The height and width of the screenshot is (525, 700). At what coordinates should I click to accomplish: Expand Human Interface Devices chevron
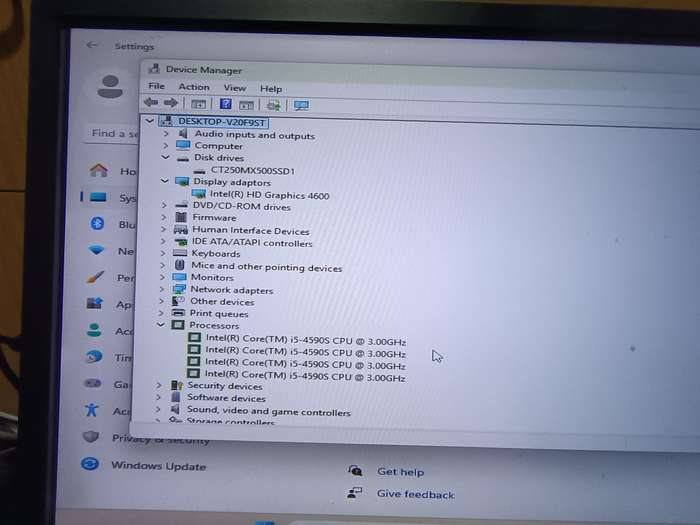(x=163, y=229)
